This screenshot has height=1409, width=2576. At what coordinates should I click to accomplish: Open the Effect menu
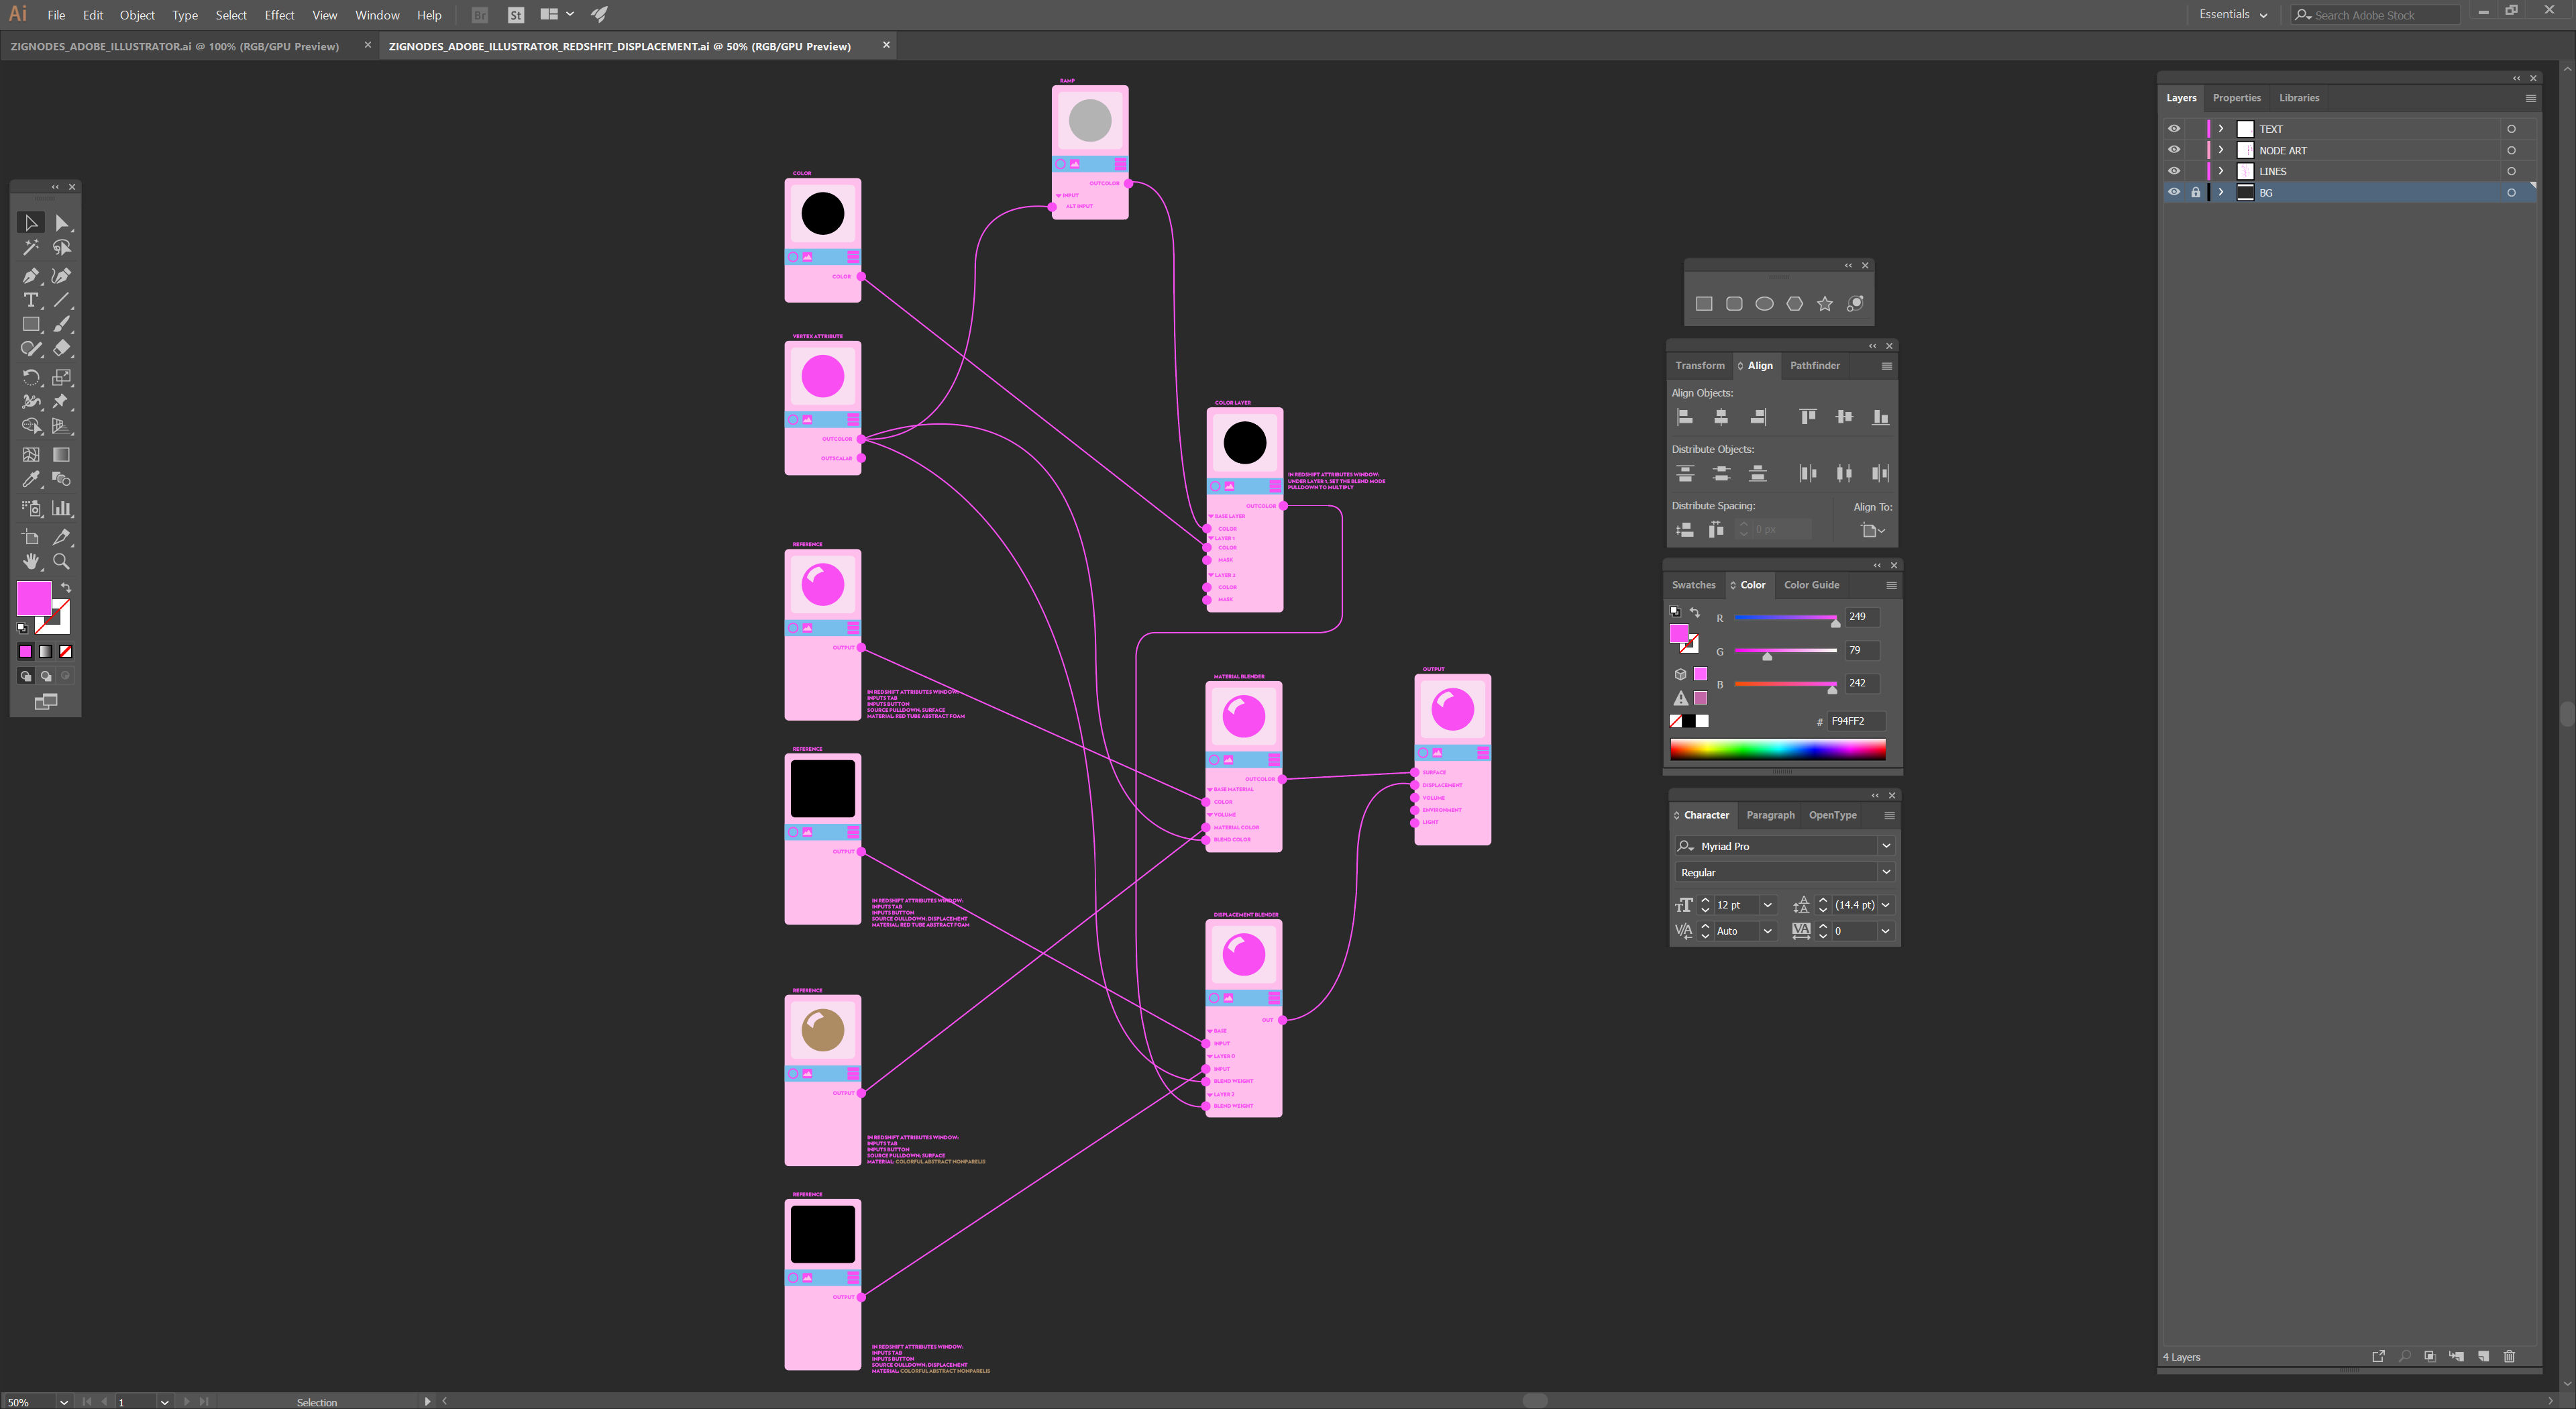point(279,15)
